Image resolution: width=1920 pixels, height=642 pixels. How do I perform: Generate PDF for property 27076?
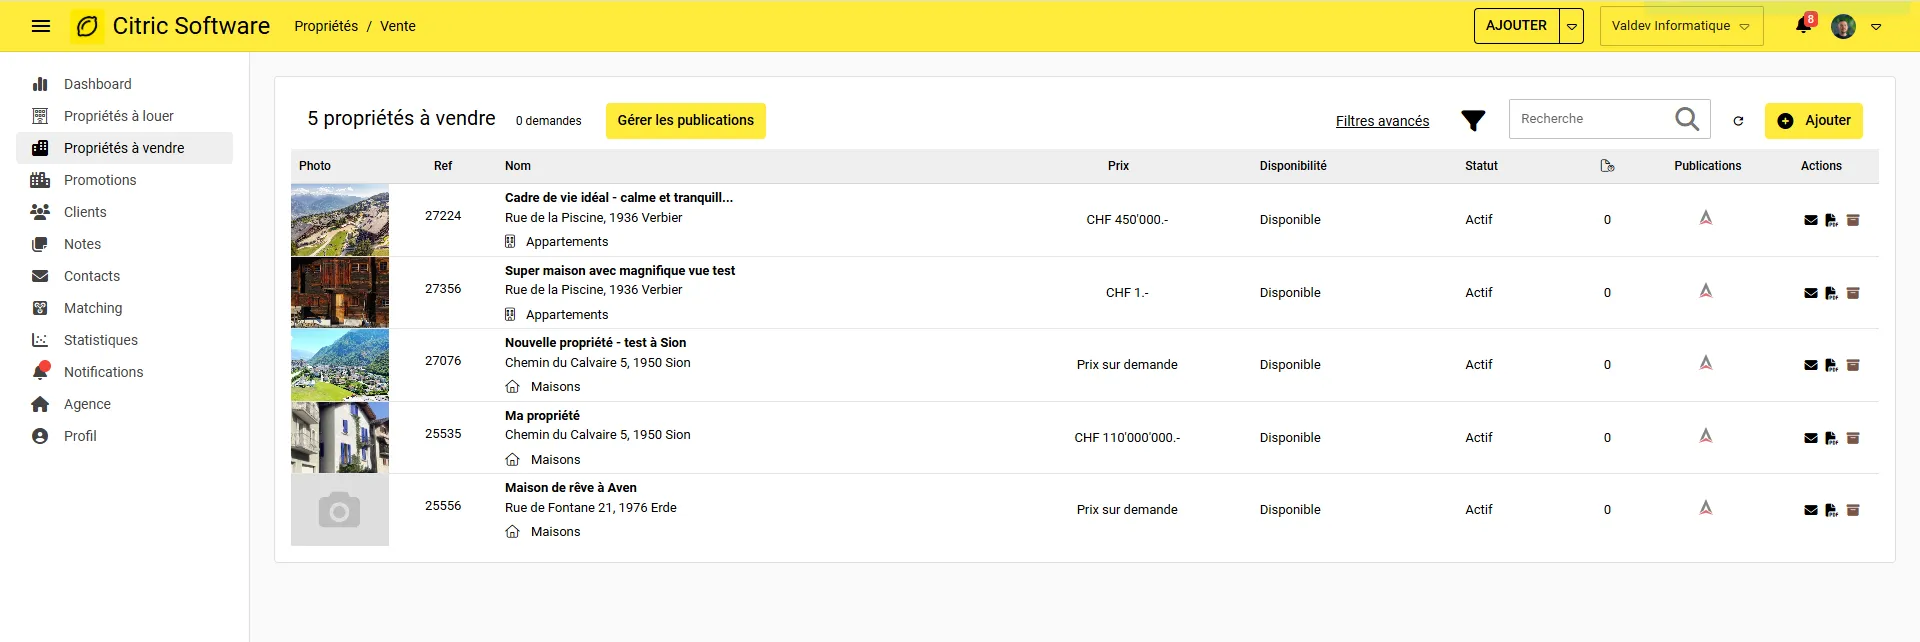(x=1831, y=365)
